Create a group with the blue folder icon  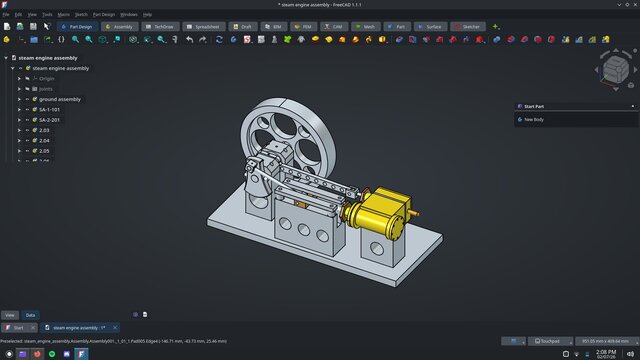34,40
